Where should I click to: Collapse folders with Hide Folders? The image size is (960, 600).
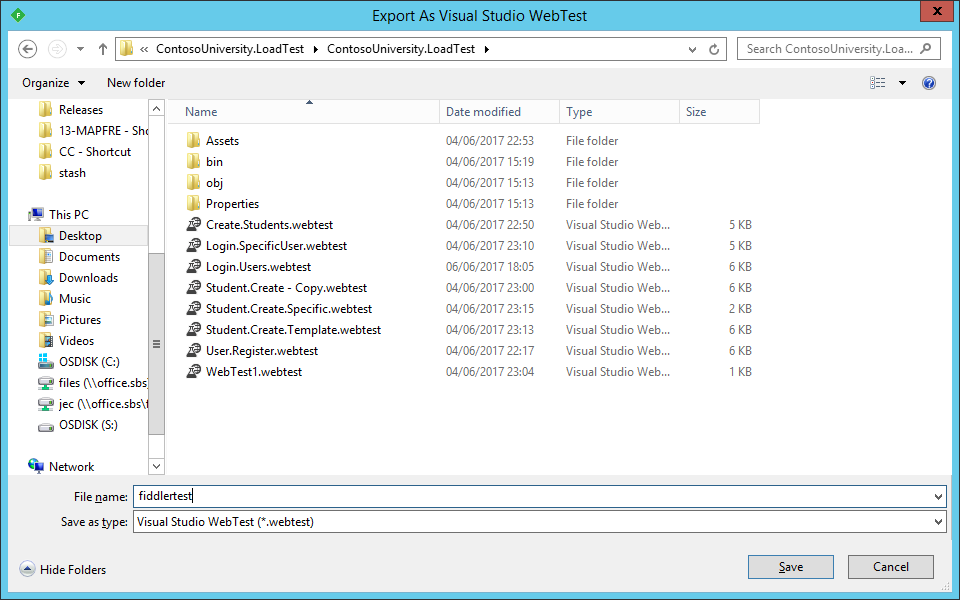click(62, 569)
